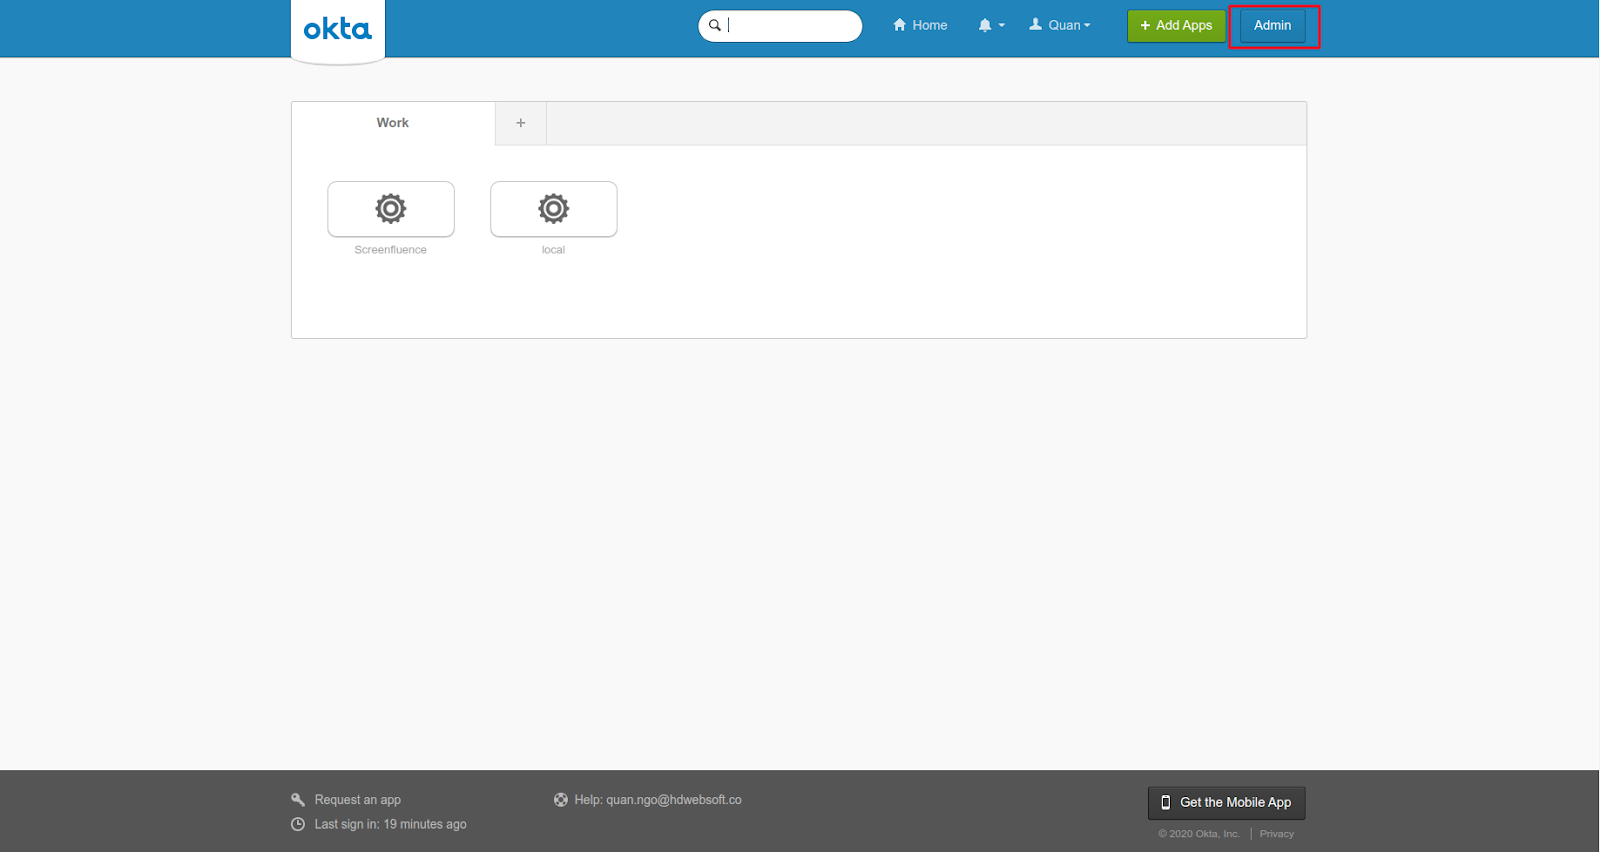Click the green Add Apps button

click(1176, 25)
